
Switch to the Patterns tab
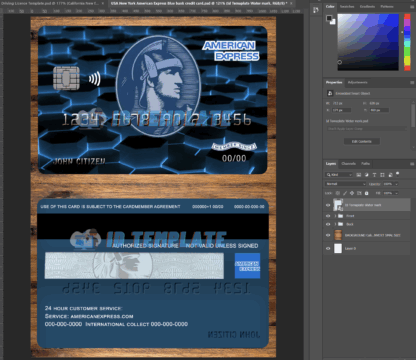(387, 6)
